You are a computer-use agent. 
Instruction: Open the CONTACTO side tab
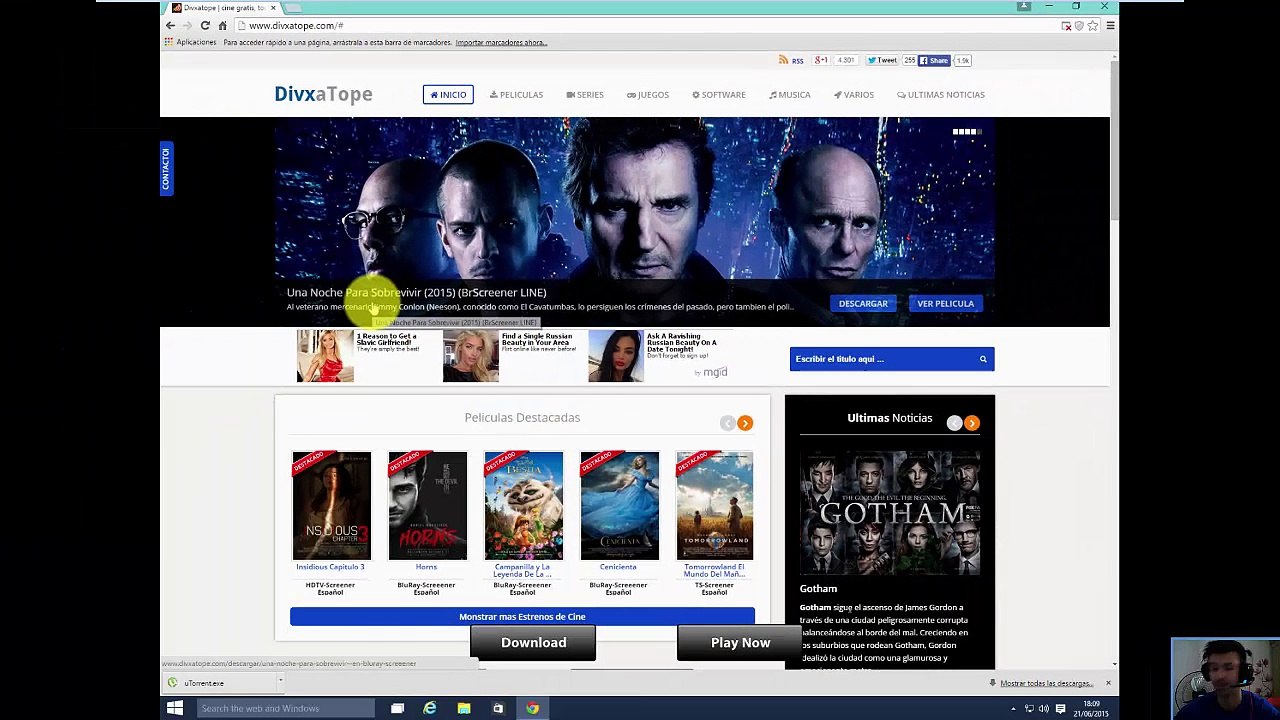coord(166,169)
